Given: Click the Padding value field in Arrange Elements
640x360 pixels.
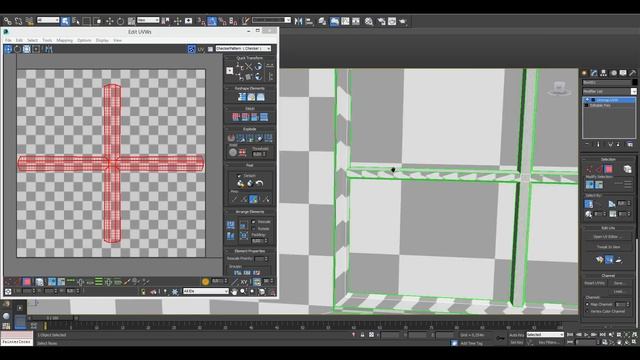Looking at the screenshot, I should 257,241.
